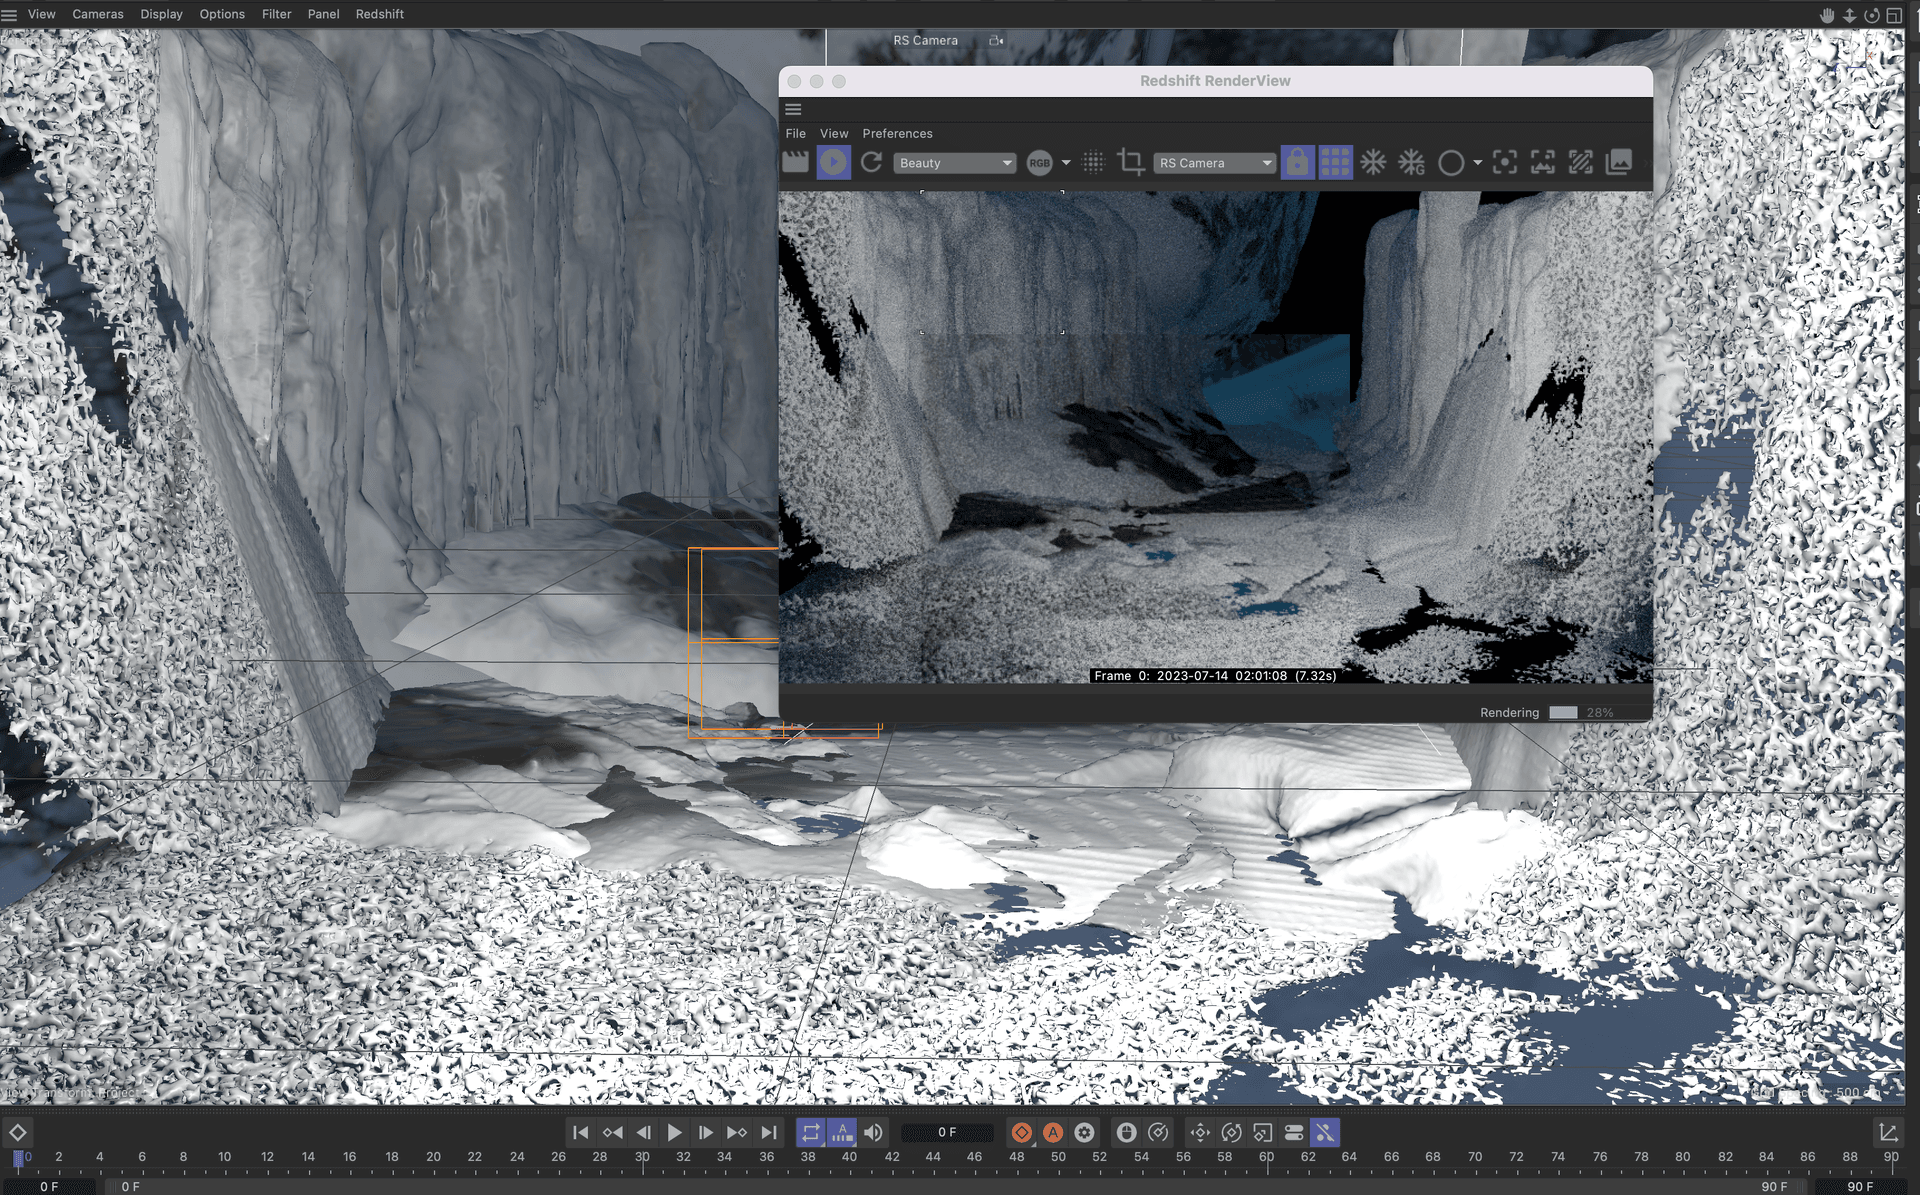Open the RenderView File menu
The image size is (1920, 1195).
tap(795, 133)
